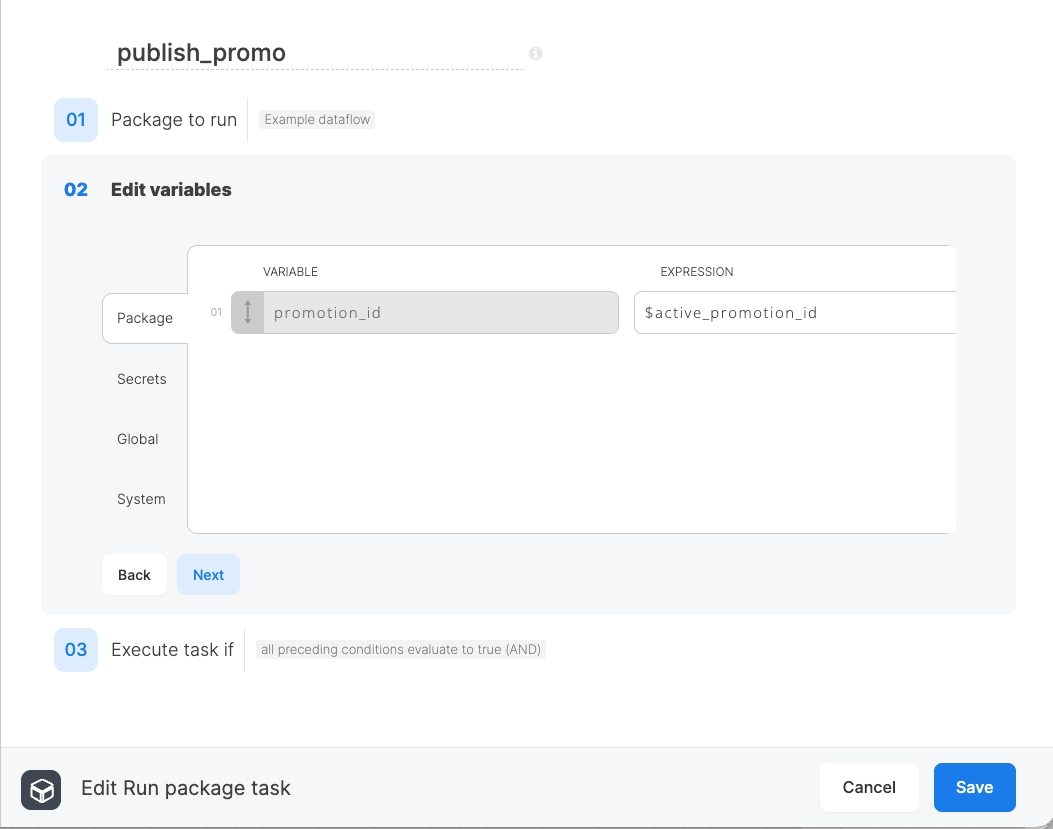The height and width of the screenshot is (829, 1053).
Task: Show the System variables tab
Action: [141, 499]
